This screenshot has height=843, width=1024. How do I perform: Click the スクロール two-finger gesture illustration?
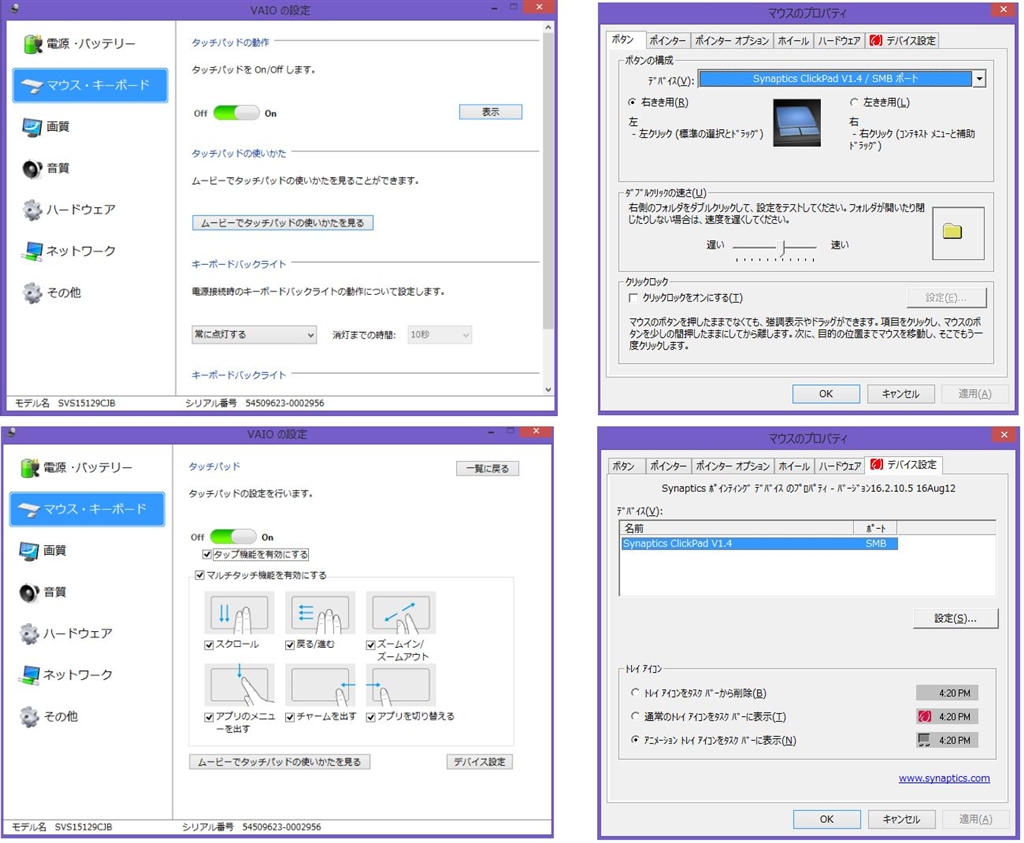[x=239, y=613]
